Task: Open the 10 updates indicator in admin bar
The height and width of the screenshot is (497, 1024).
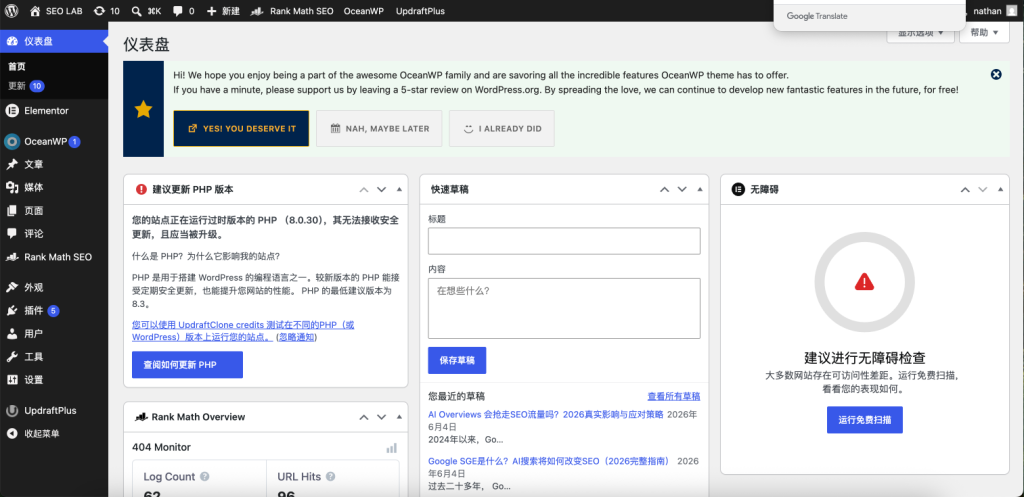Action: click(x=106, y=11)
